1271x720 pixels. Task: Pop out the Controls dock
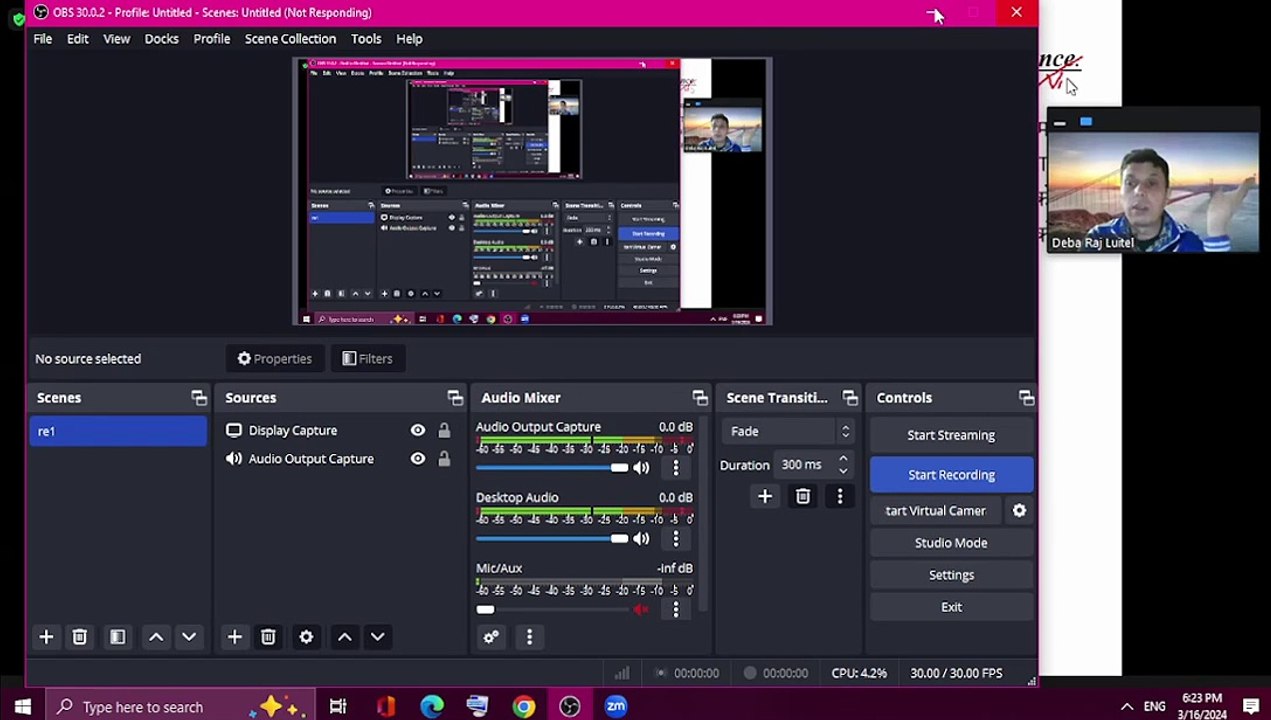[1026, 398]
